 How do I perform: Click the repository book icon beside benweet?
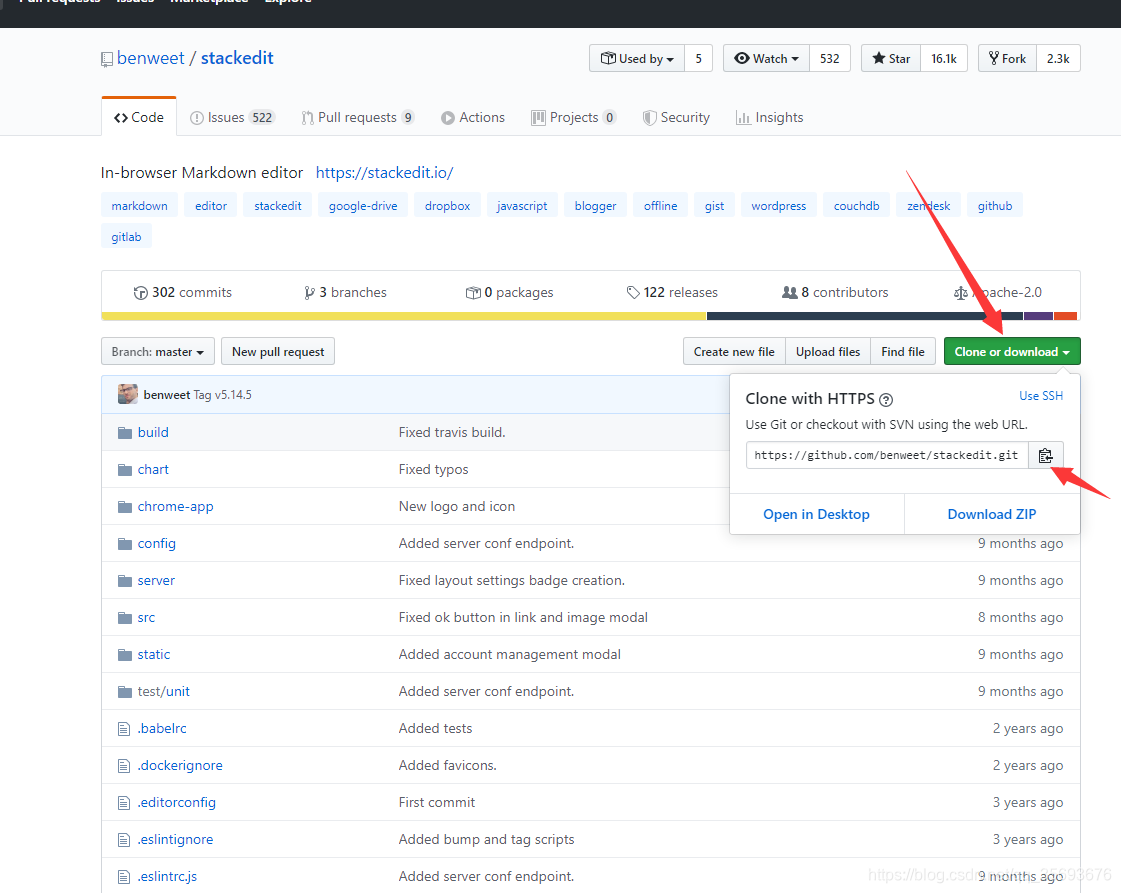pos(107,59)
